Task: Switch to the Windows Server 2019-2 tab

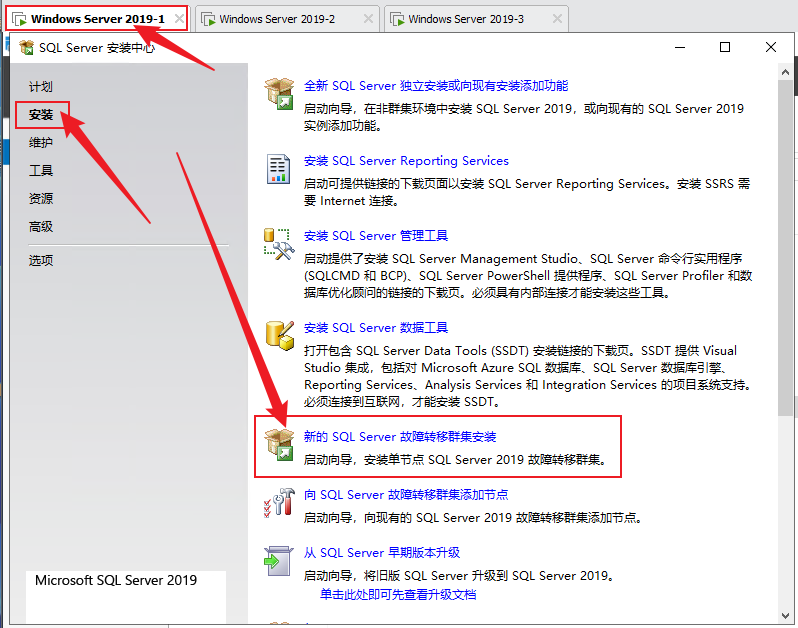Action: click(287, 19)
